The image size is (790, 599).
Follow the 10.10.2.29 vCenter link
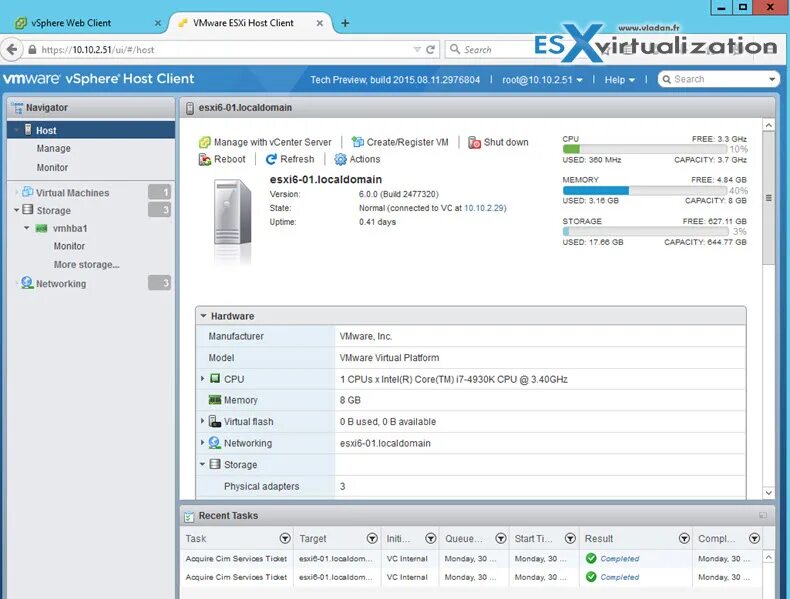click(x=484, y=208)
